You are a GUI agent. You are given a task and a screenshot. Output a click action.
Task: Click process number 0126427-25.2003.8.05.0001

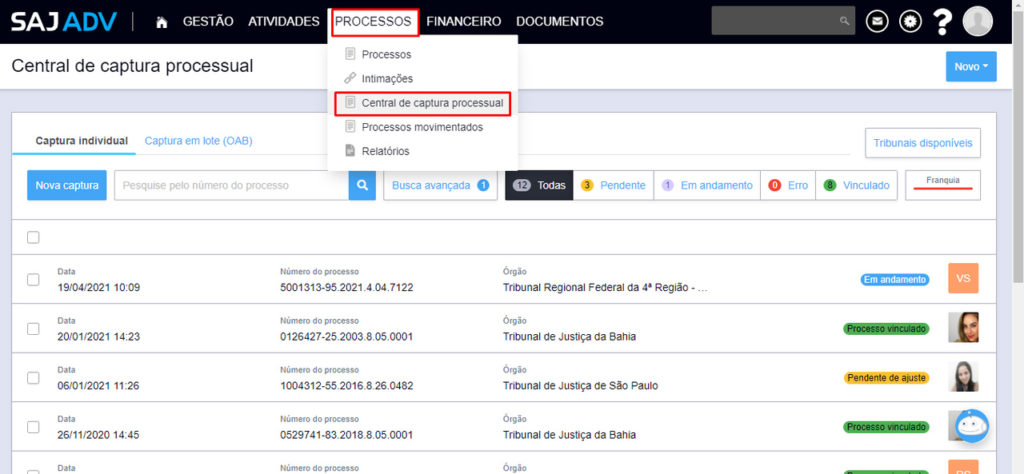(346, 337)
